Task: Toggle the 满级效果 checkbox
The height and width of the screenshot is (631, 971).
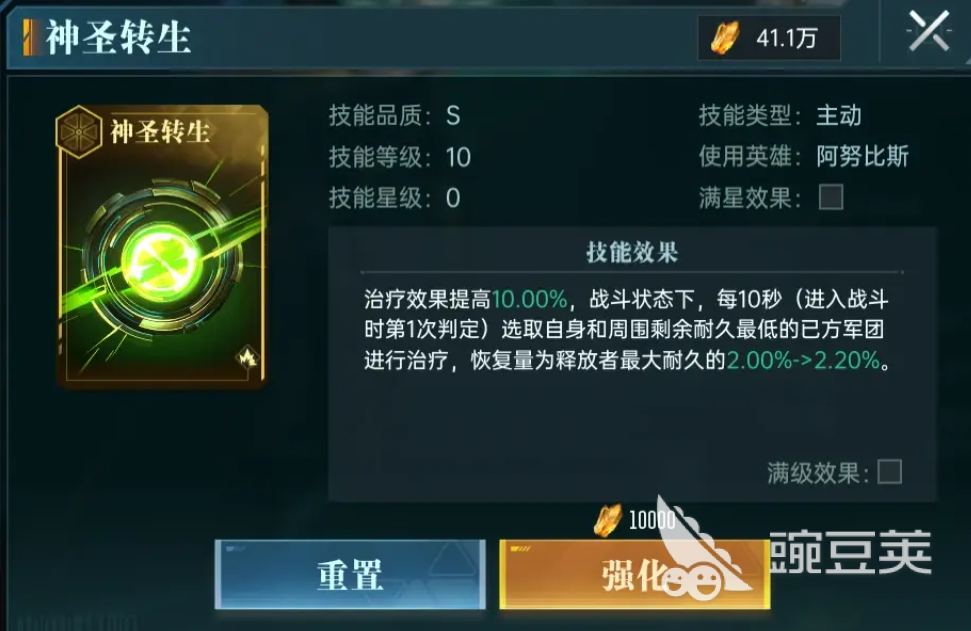Action: (x=889, y=472)
